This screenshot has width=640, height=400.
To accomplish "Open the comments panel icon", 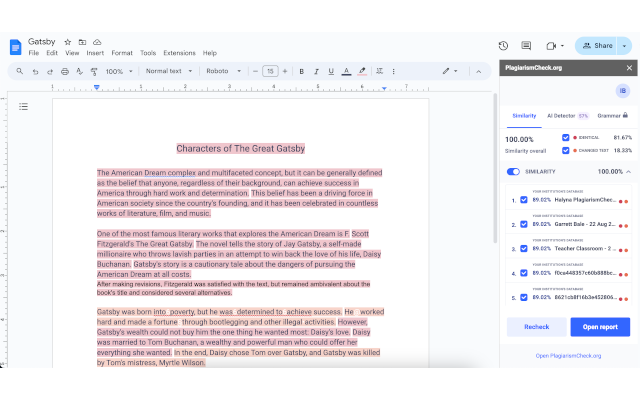I will point(526,46).
